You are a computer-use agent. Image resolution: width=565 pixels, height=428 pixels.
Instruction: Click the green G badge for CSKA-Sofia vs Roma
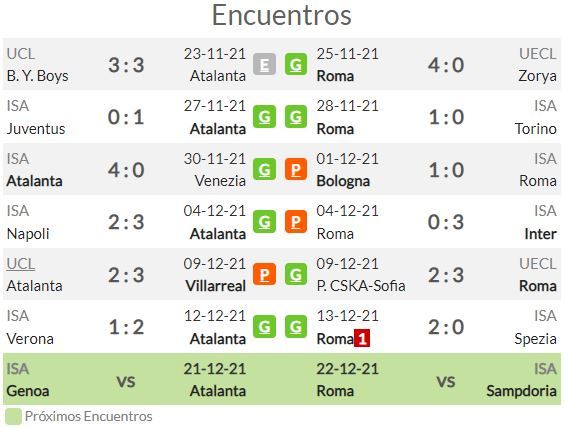coord(296,275)
